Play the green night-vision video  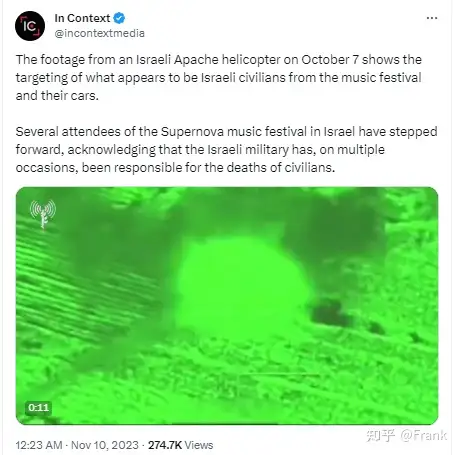[227, 306]
